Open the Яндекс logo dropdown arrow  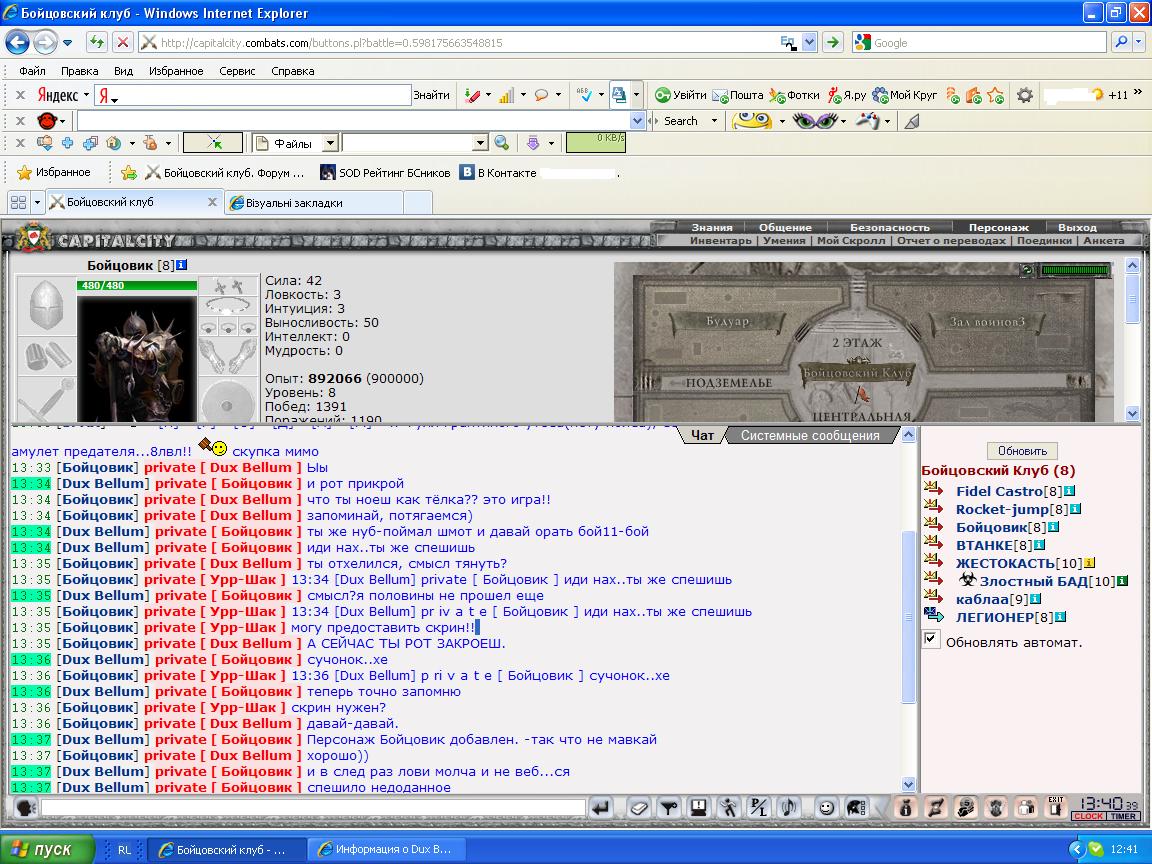(86, 95)
